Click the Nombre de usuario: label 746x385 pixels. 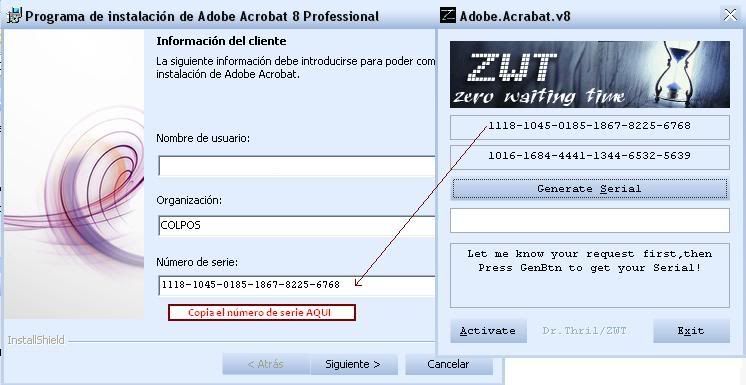203,138
